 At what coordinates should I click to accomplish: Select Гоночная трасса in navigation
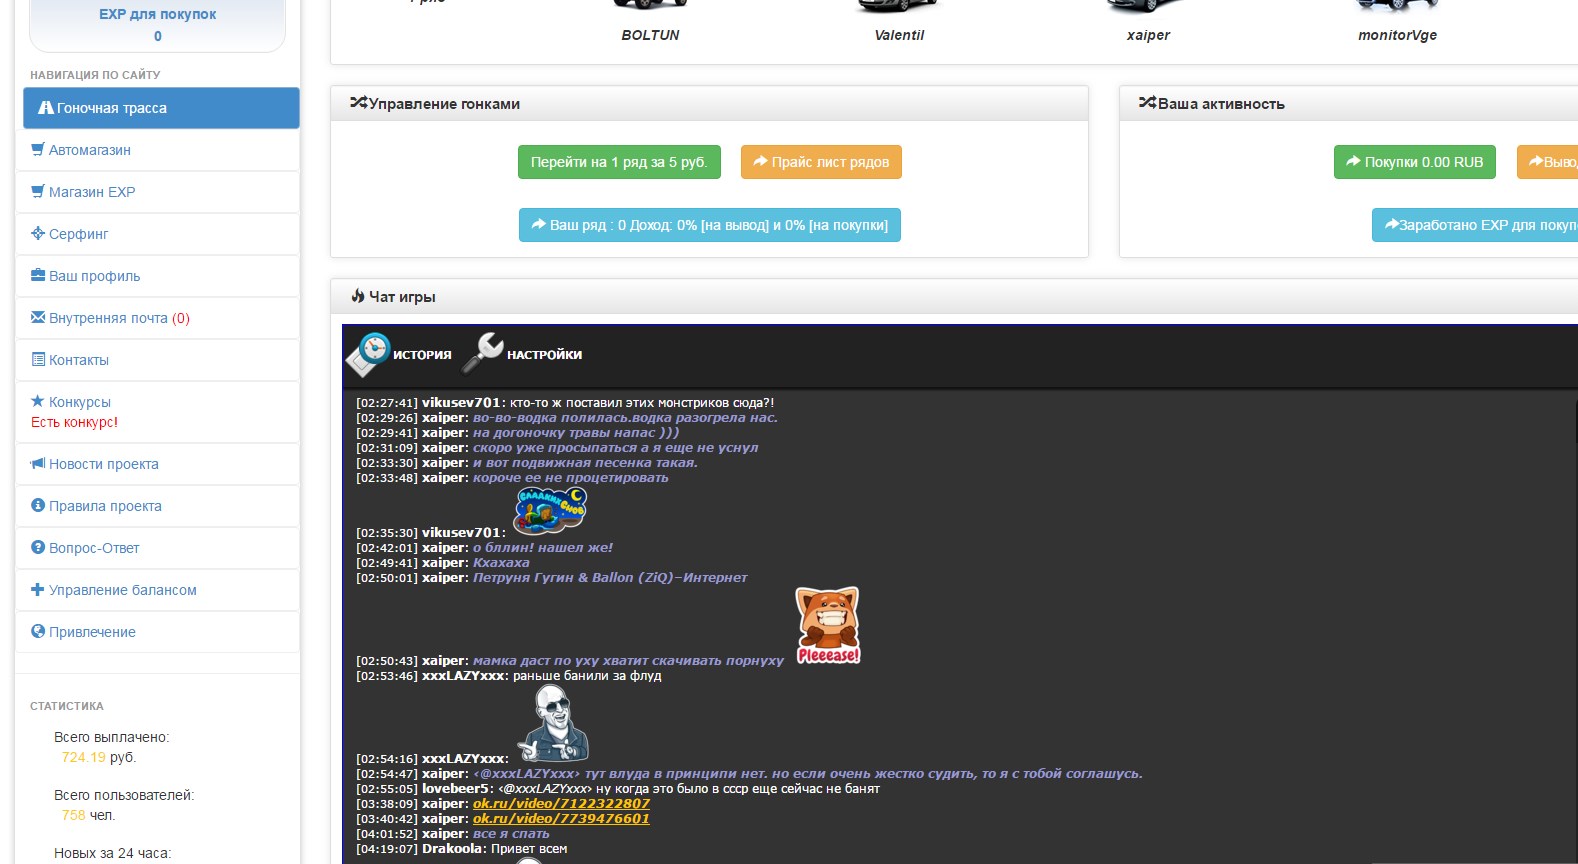click(x=111, y=108)
